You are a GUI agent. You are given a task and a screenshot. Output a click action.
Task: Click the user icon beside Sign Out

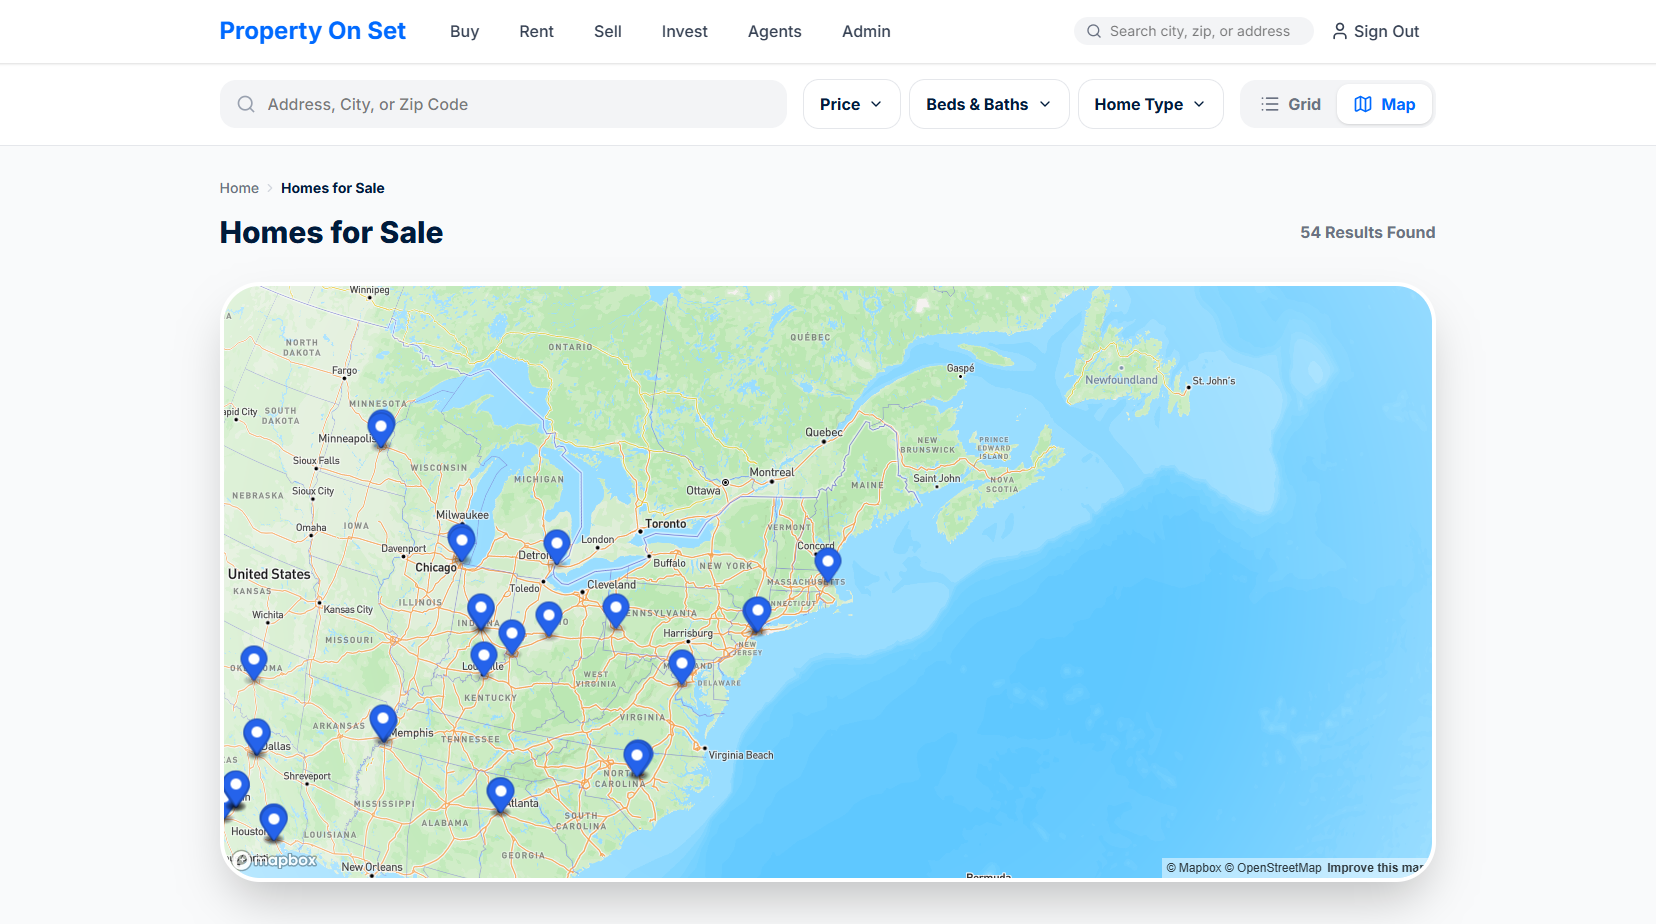(1340, 31)
